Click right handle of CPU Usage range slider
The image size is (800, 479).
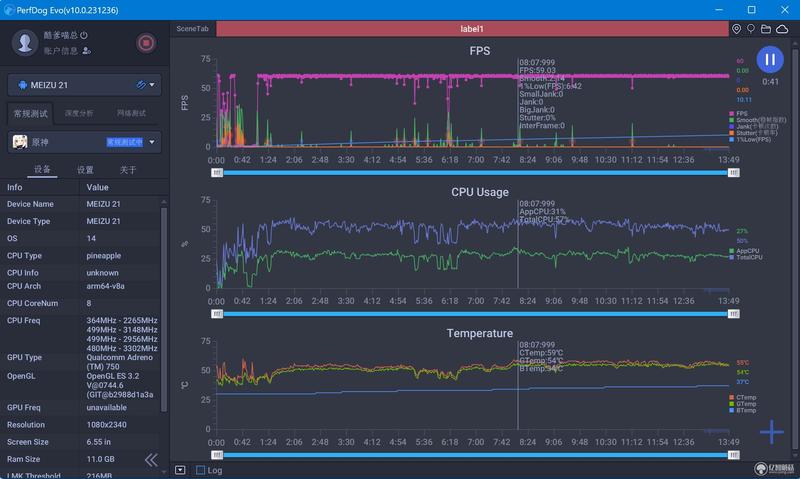point(733,314)
